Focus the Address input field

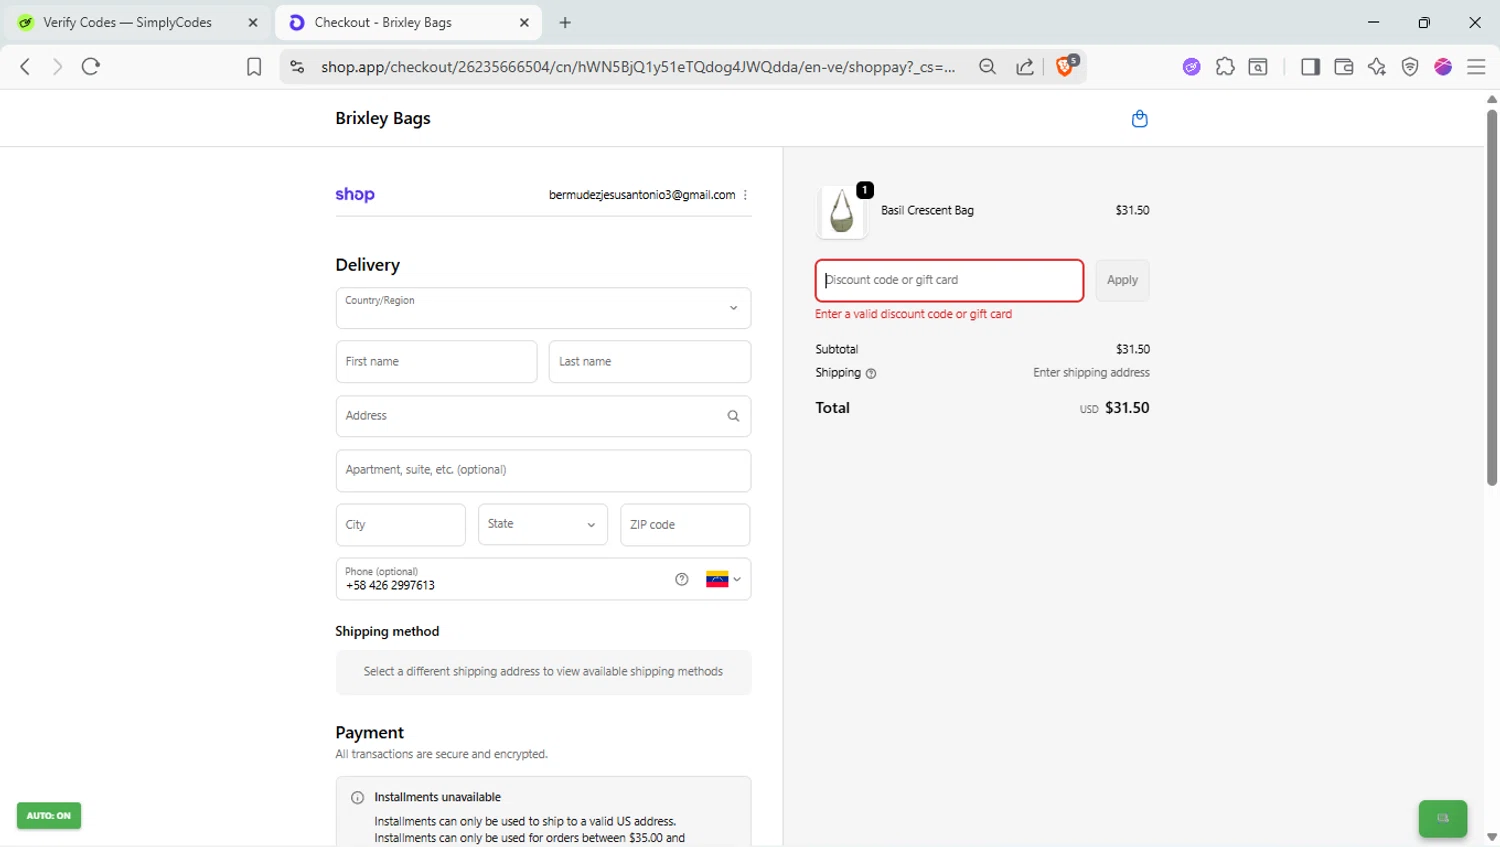click(x=543, y=416)
